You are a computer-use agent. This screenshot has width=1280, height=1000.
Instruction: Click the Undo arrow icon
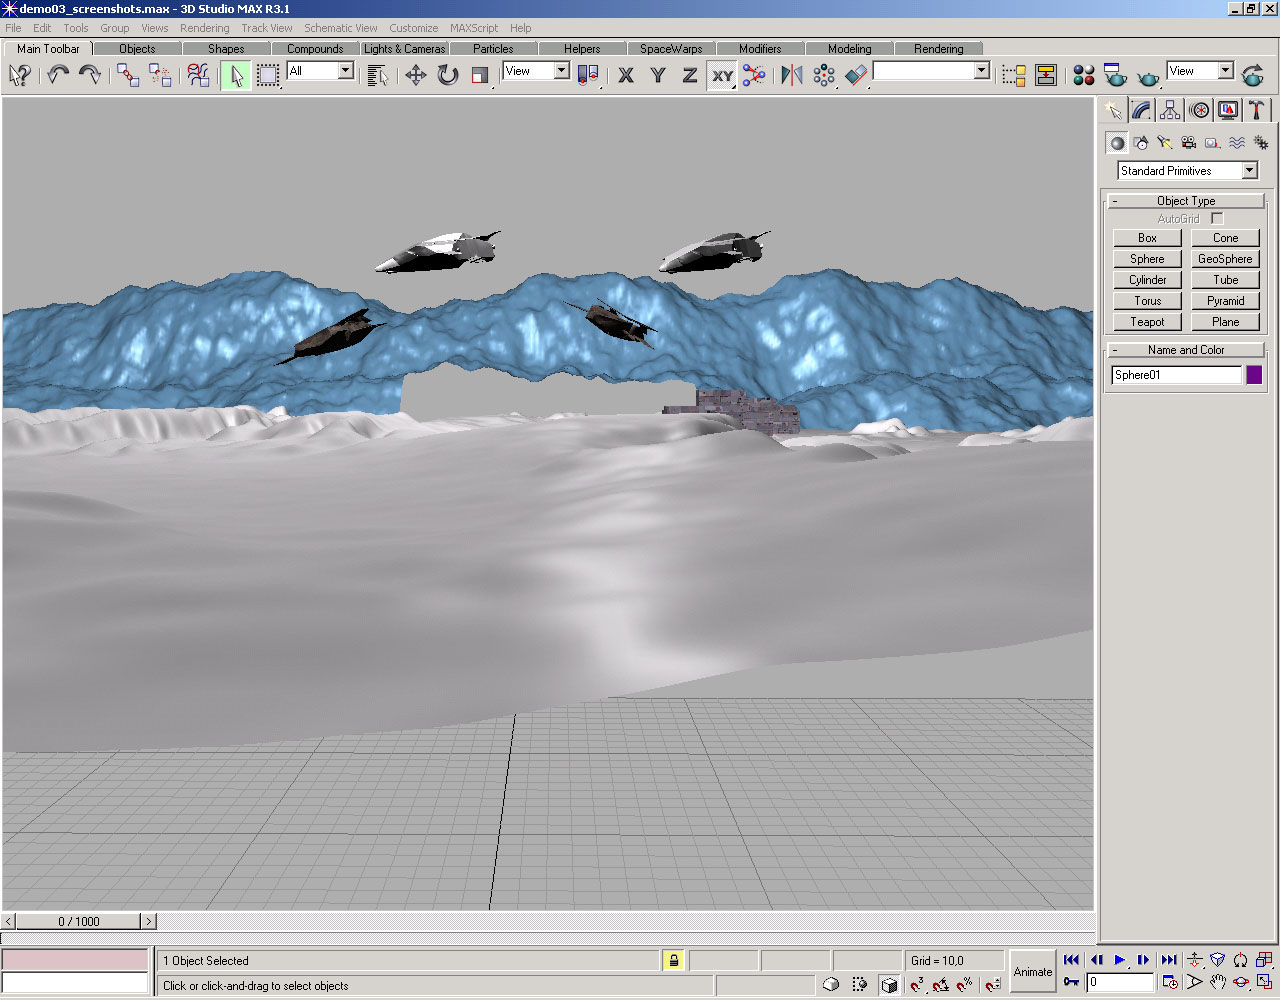pyautogui.click(x=58, y=75)
